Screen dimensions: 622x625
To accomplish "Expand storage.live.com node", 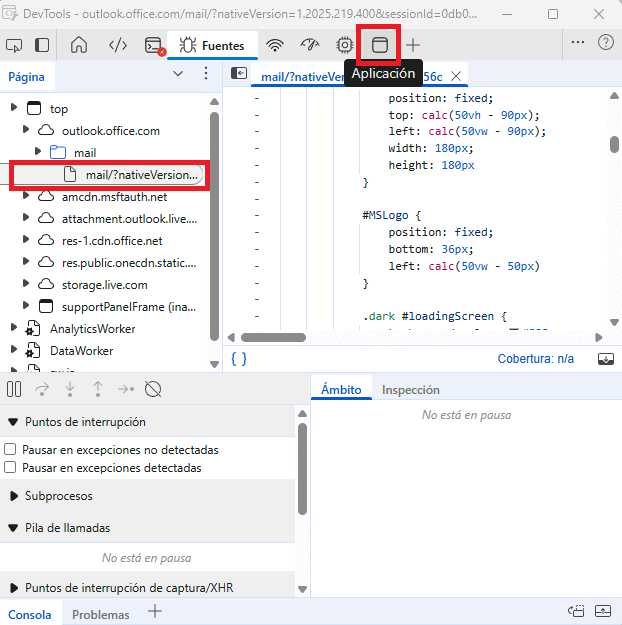I will pyautogui.click(x=26, y=283).
